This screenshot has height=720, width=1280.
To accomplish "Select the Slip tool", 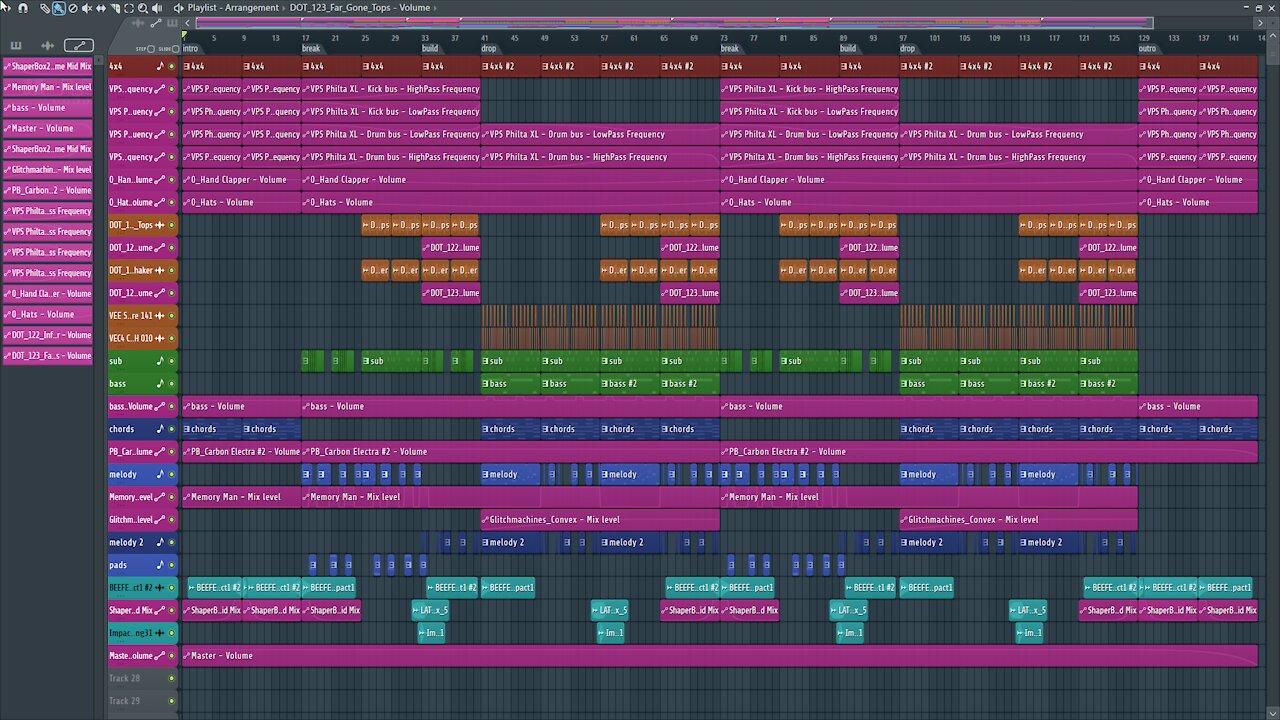I will click(x=101, y=8).
